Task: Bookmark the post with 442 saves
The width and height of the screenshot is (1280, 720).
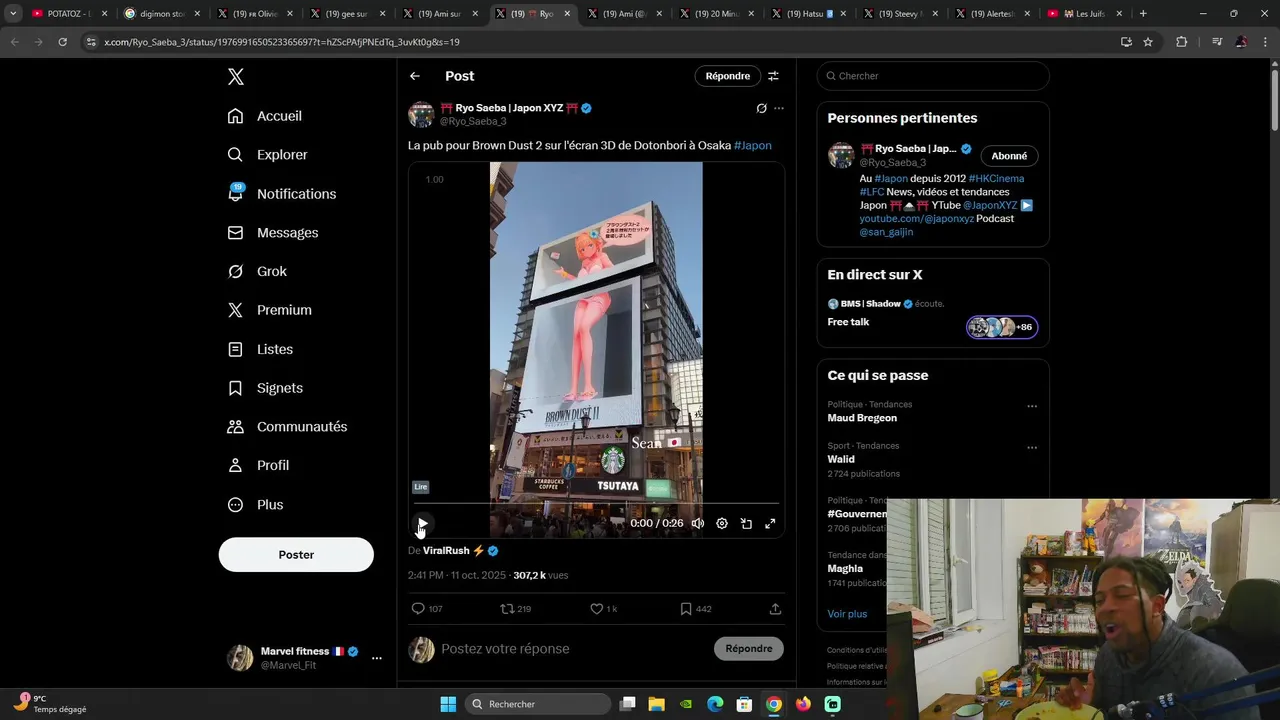Action: 695,609
